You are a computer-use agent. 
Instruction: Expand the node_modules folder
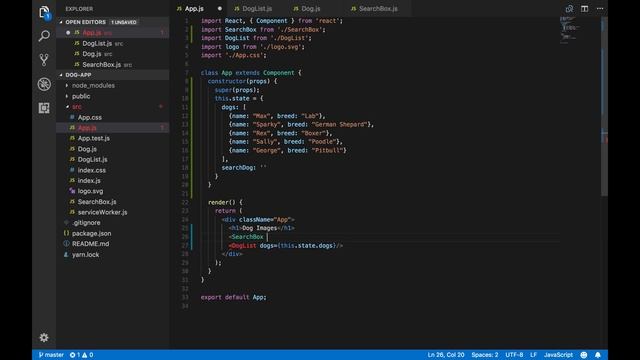[113, 86]
